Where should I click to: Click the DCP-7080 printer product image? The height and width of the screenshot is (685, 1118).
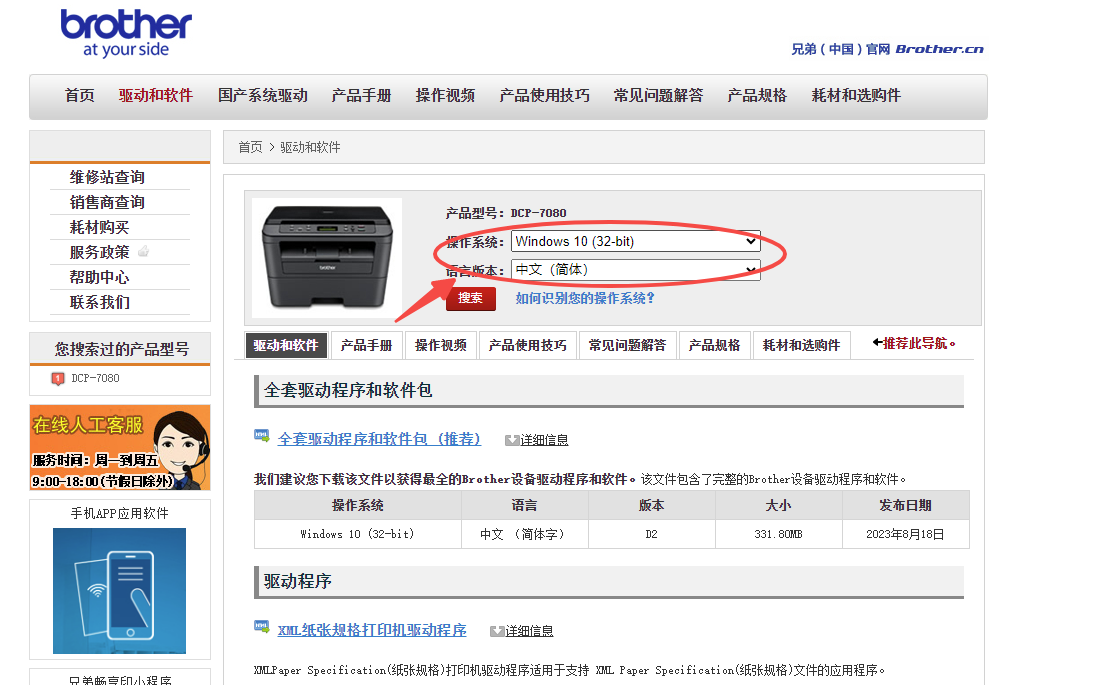pos(327,255)
